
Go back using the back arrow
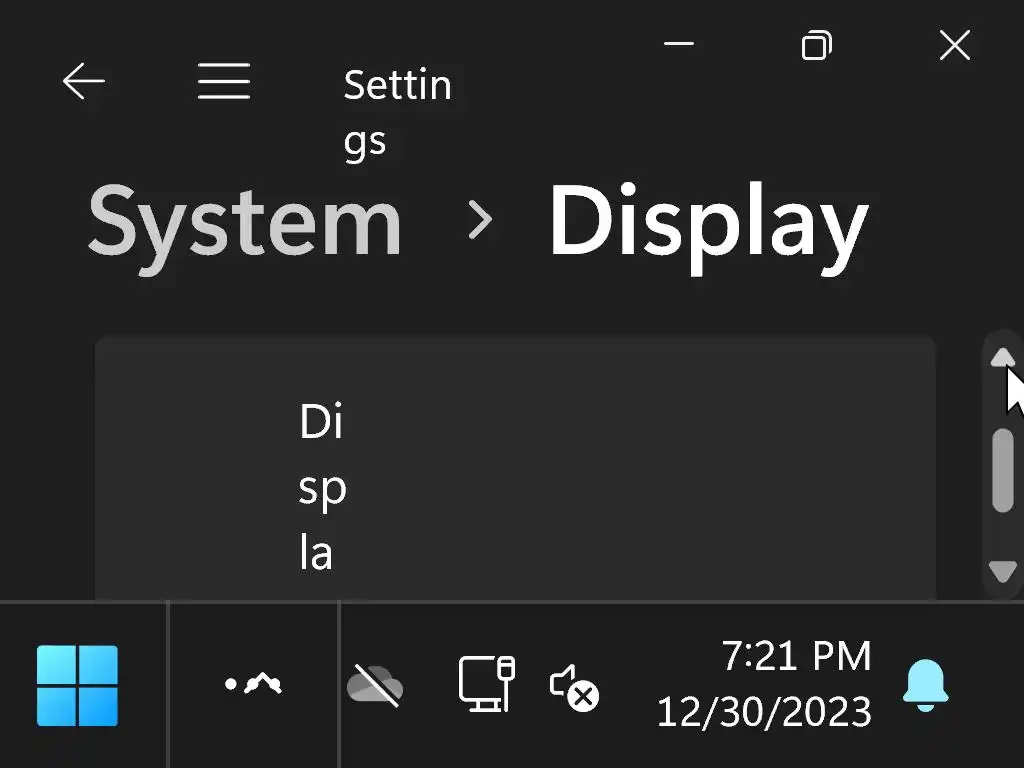83,82
